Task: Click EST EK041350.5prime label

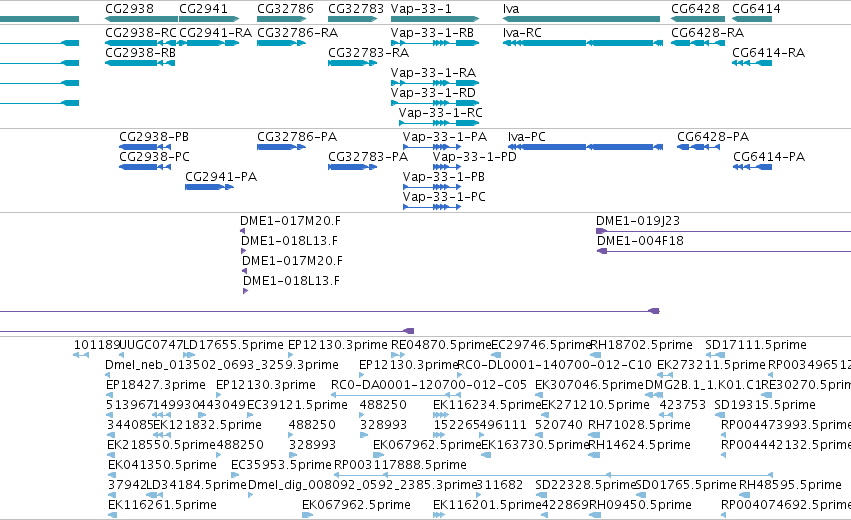Action: pos(162,465)
